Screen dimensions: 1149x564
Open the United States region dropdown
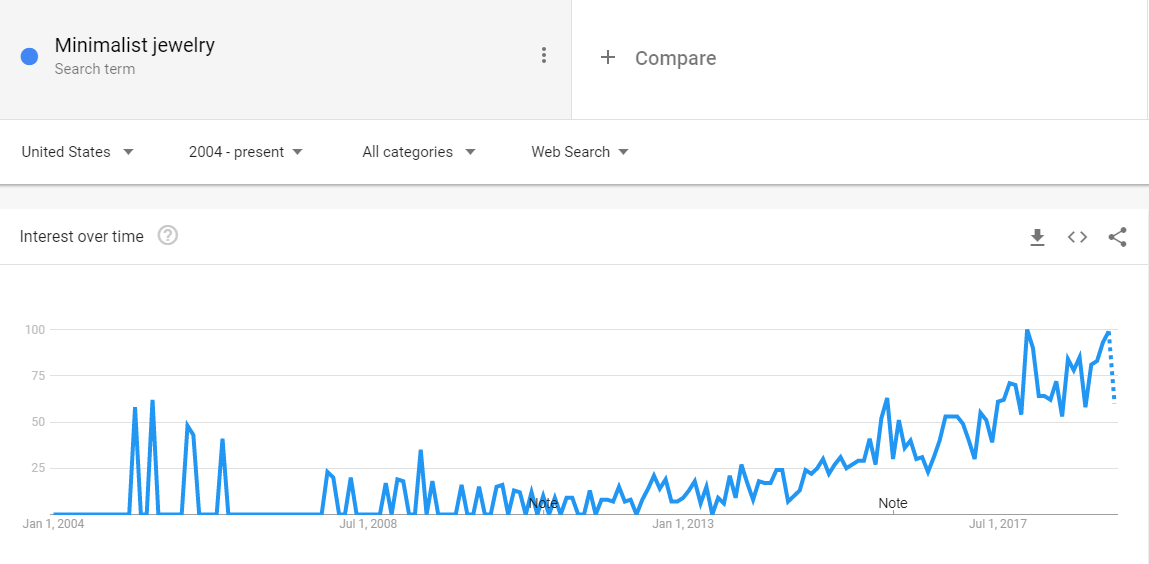78,152
